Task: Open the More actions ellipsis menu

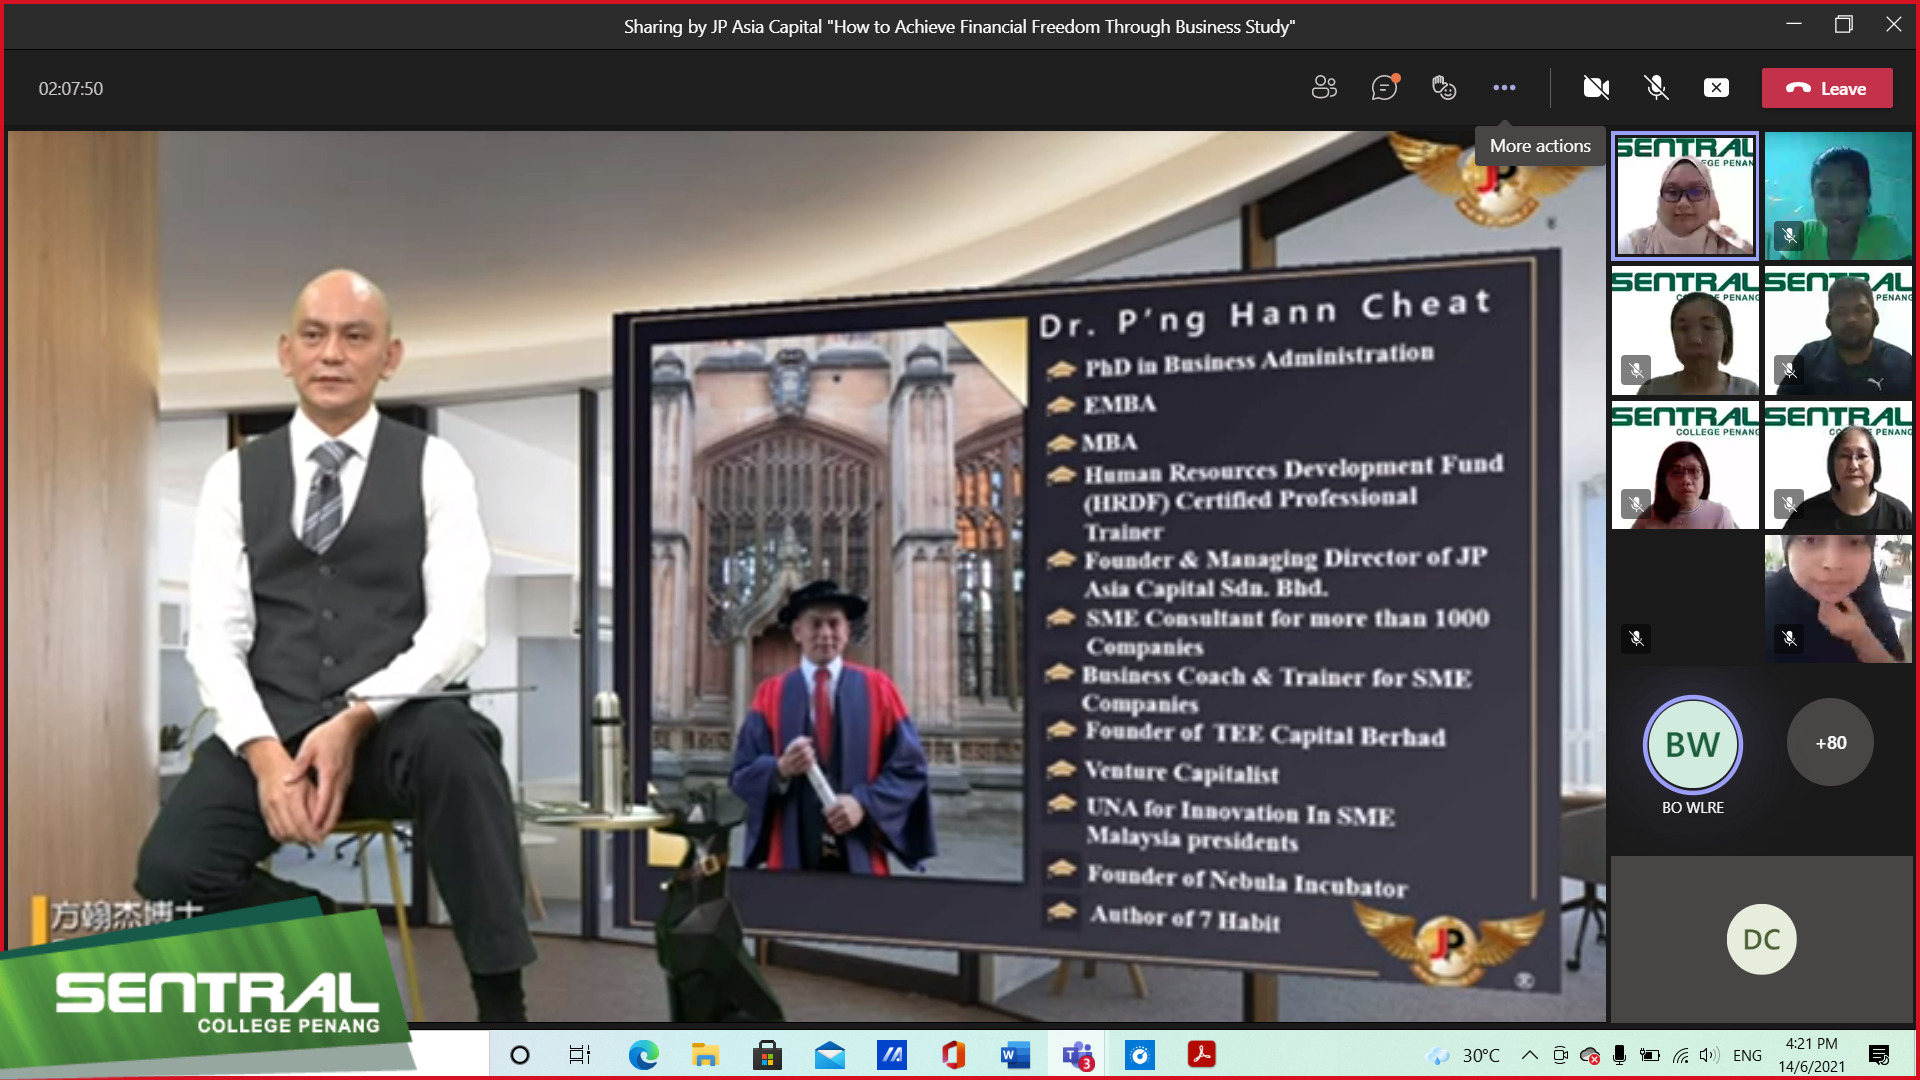Action: [x=1504, y=88]
